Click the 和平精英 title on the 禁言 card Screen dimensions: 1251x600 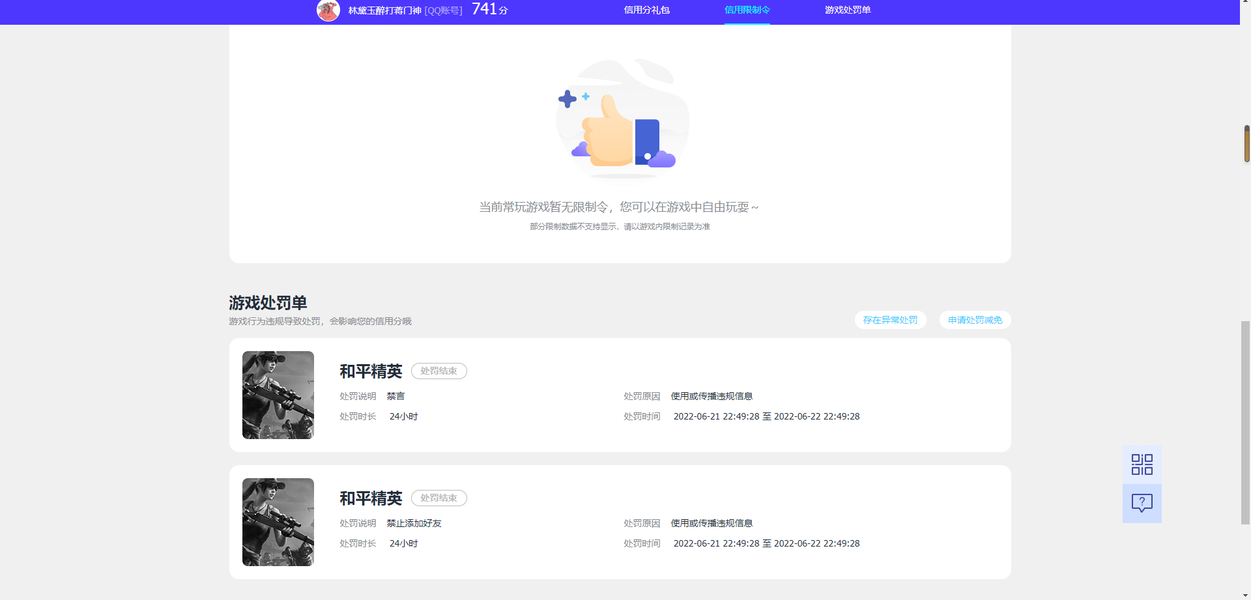point(371,371)
